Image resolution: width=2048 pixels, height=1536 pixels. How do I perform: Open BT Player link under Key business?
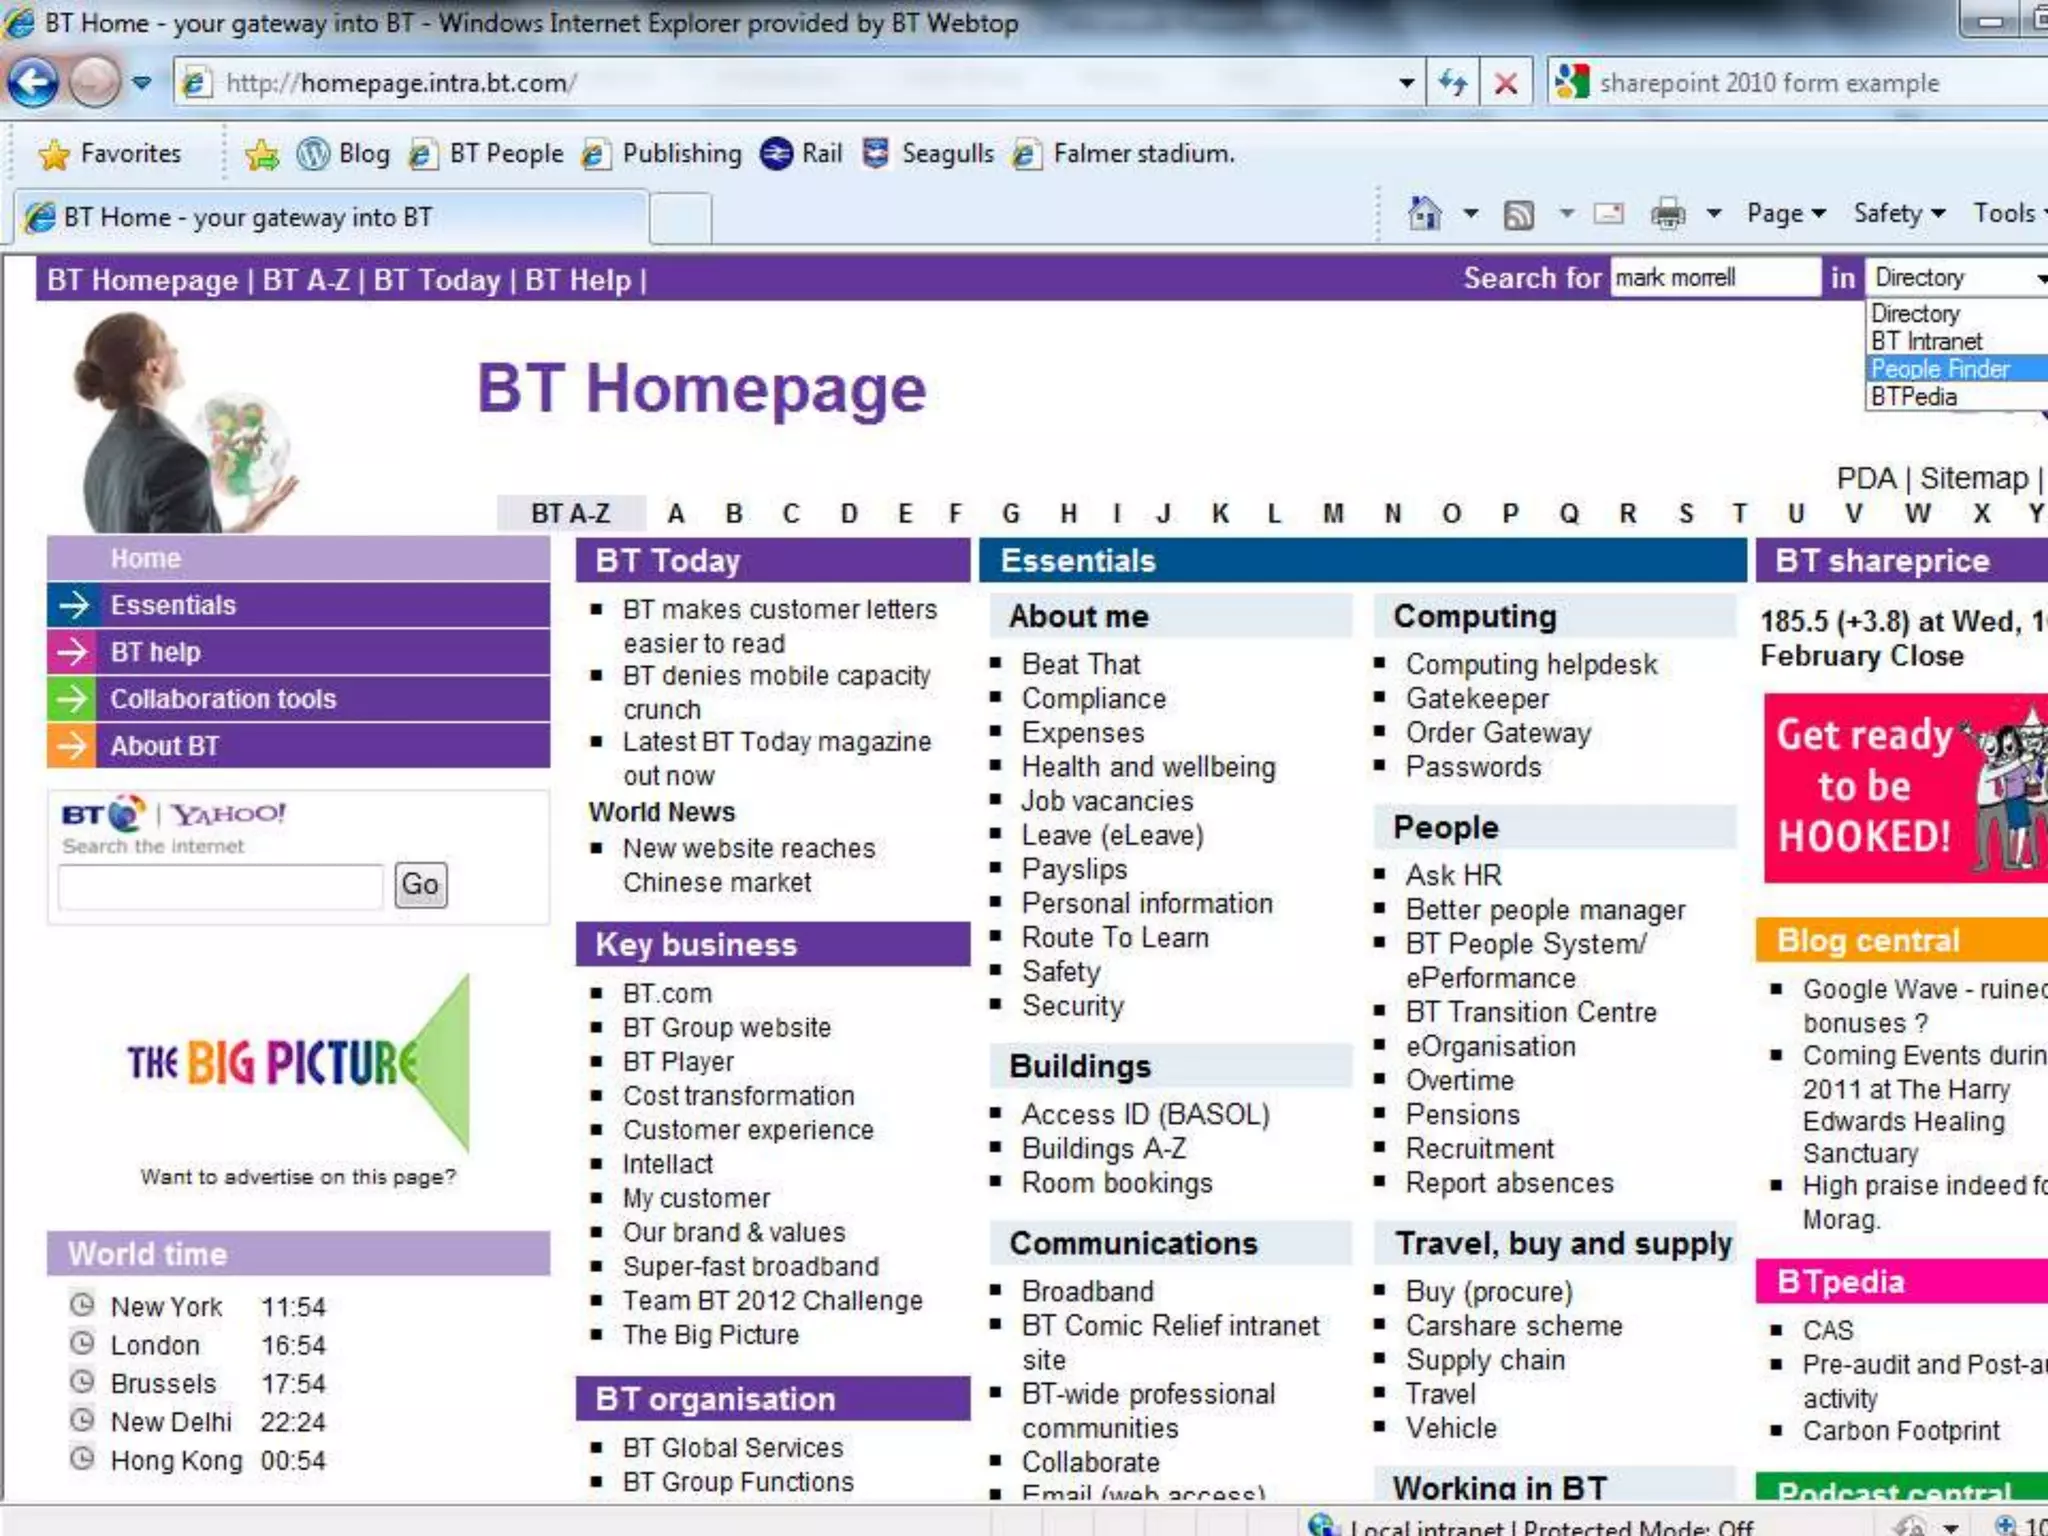pyautogui.click(x=678, y=1062)
